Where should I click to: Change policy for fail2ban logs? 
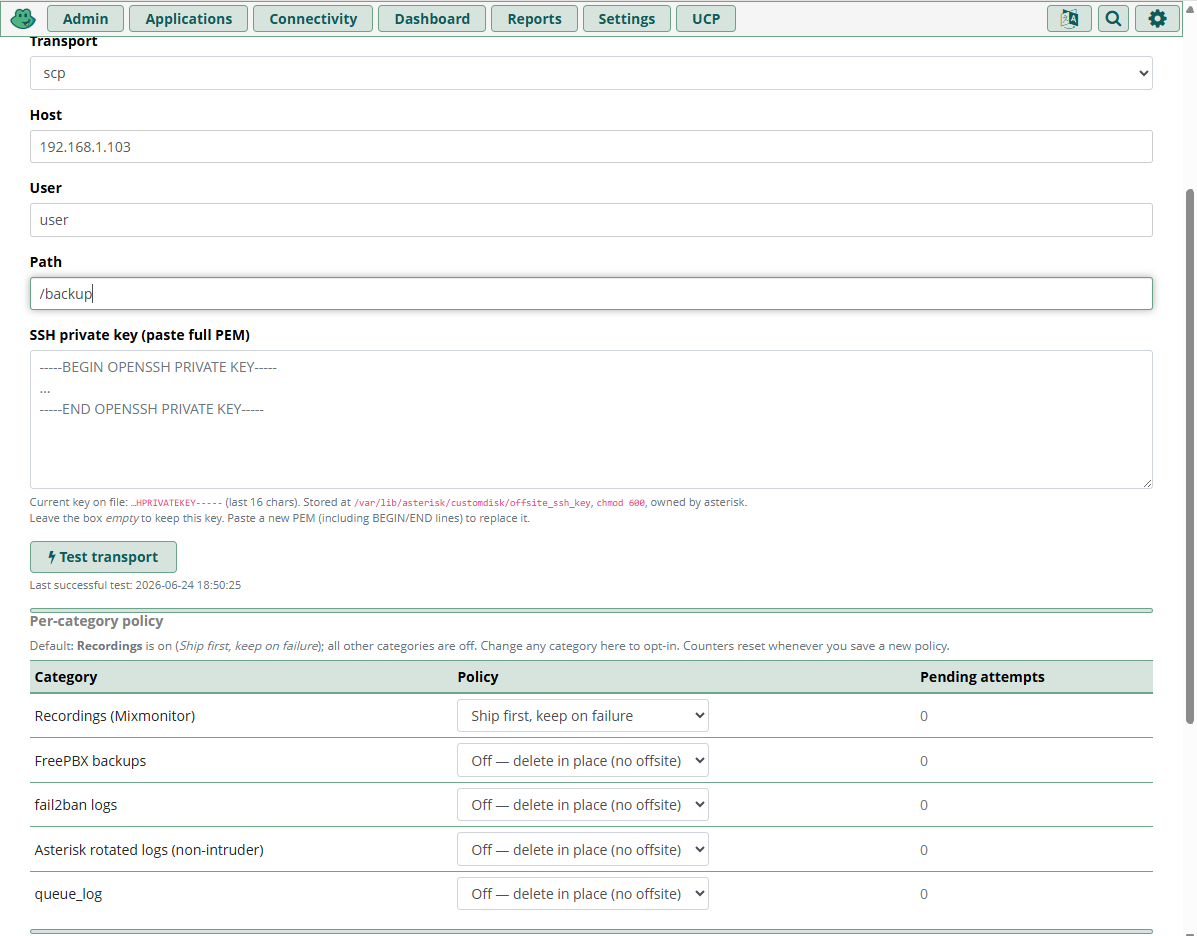pyautogui.click(x=582, y=805)
